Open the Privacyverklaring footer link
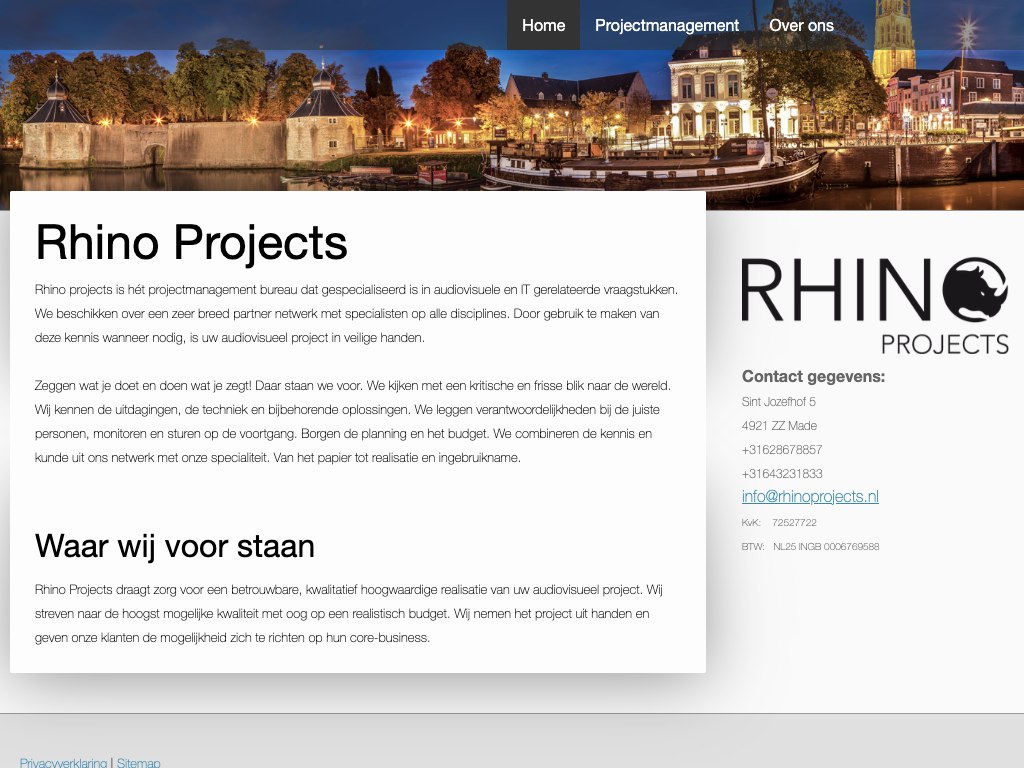Viewport: 1024px width, 768px height. (x=63, y=763)
